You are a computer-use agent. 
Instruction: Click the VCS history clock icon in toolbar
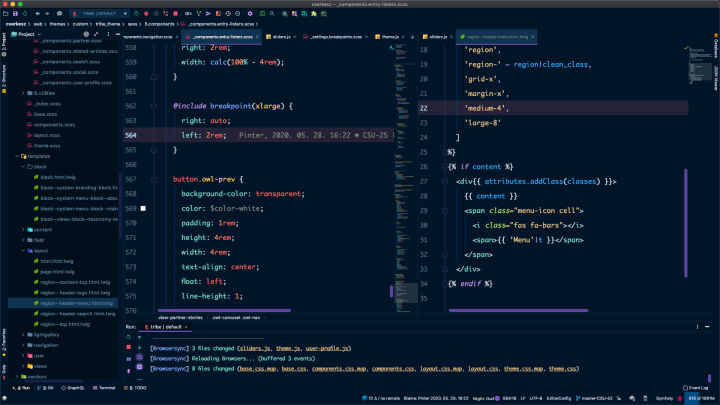tap(228, 14)
